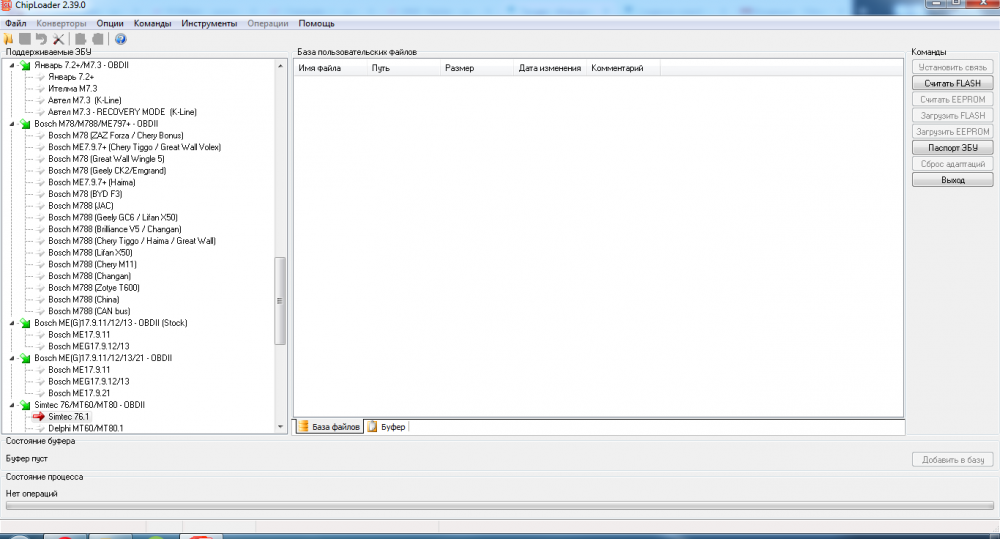Screen dimensions: 1000x539
Task: Click green arrow icon of Bosch M78/M788/ME797+ group
Action: [x=25, y=124]
